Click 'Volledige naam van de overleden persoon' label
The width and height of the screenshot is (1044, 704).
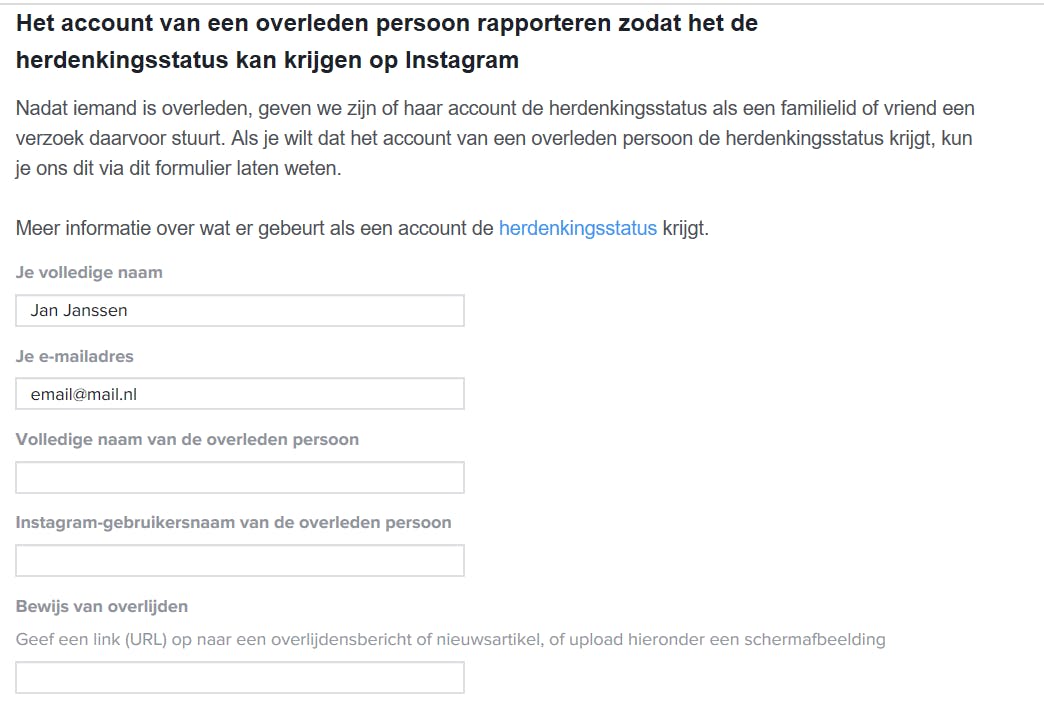pyautogui.click(x=187, y=439)
